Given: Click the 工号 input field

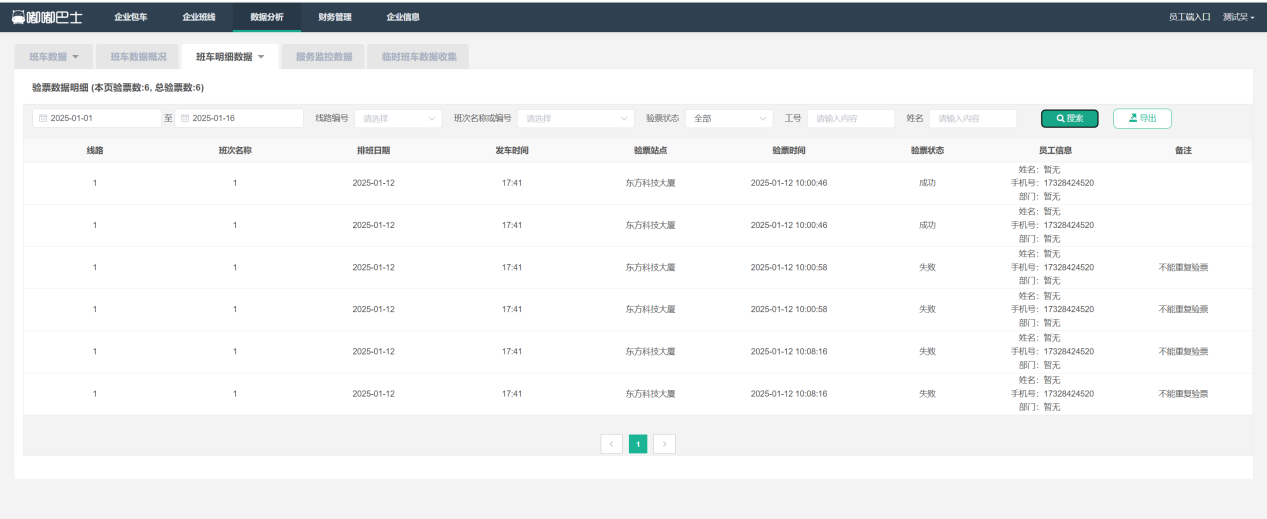Looking at the screenshot, I should click(850, 118).
